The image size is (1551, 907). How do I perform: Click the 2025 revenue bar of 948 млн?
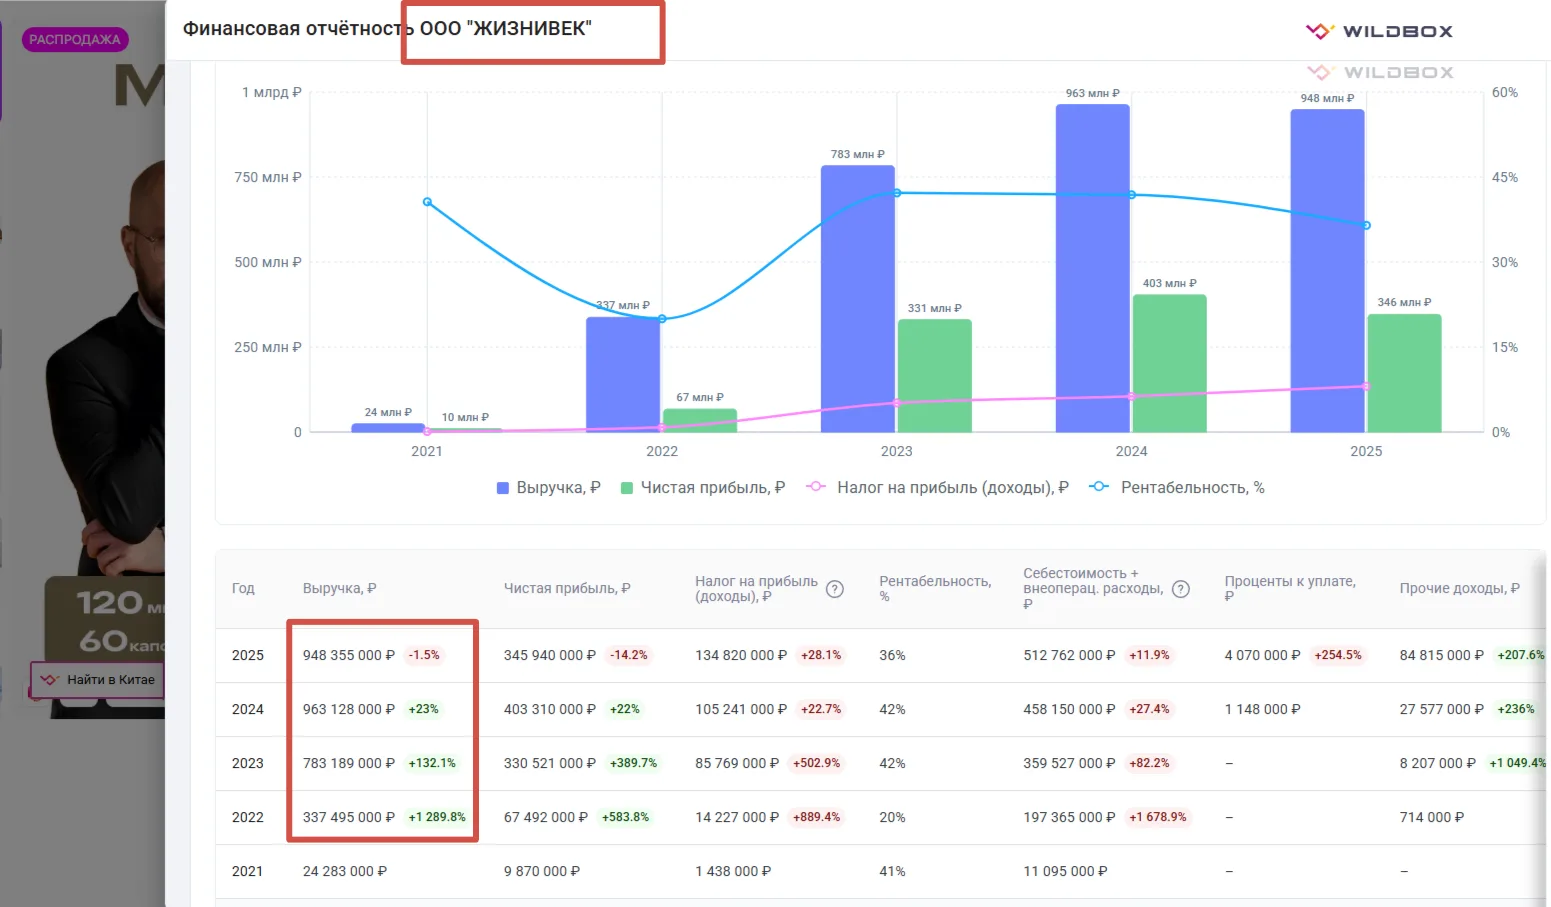pyautogui.click(x=1328, y=271)
